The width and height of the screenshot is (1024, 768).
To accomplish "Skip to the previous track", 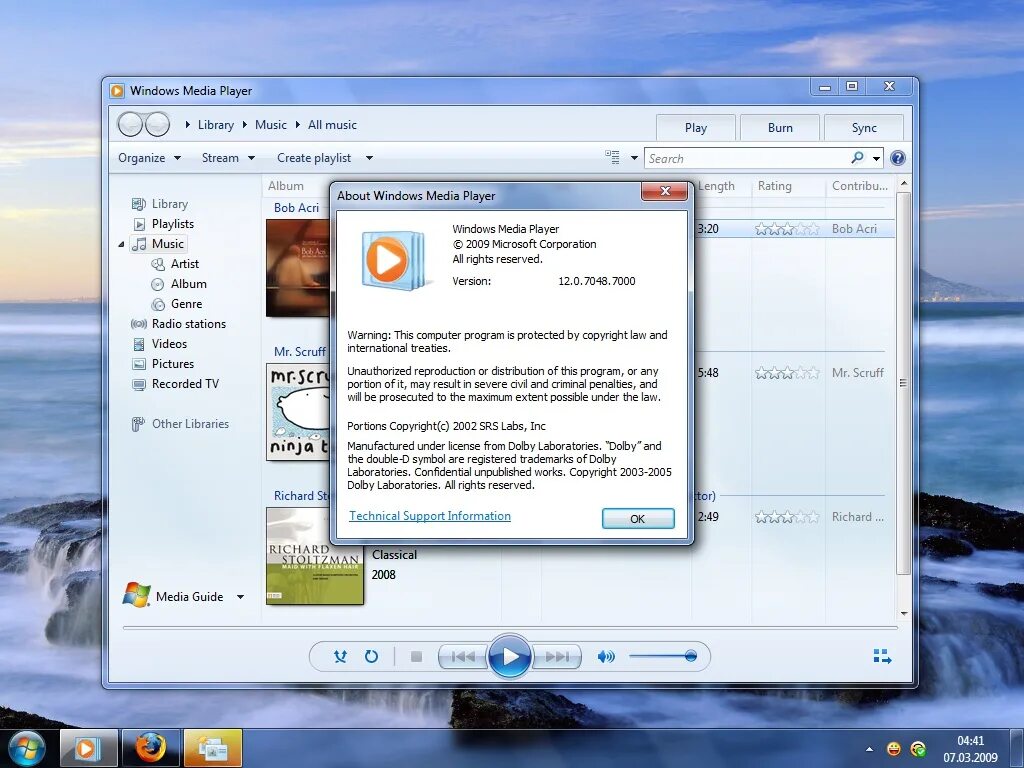I will (463, 656).
